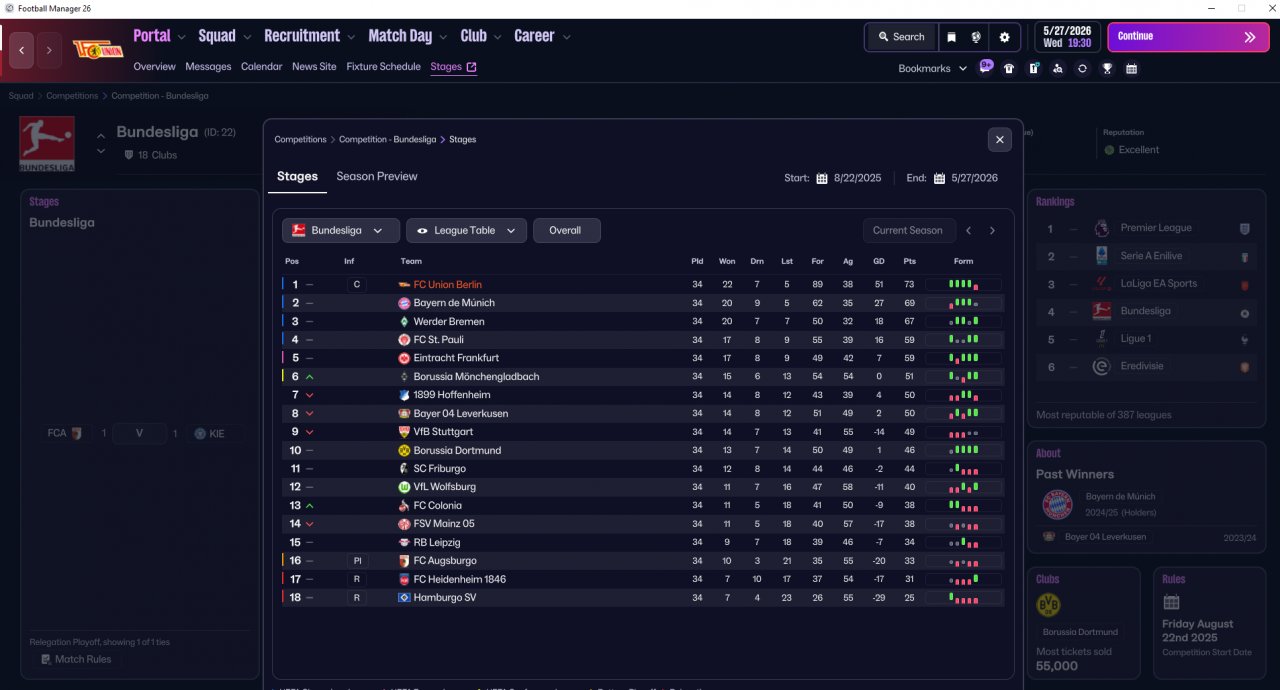Click the Competitions breadcrumb in dialog
Viewport: 1280px width, 690px height.
click(x=301, y=140)
